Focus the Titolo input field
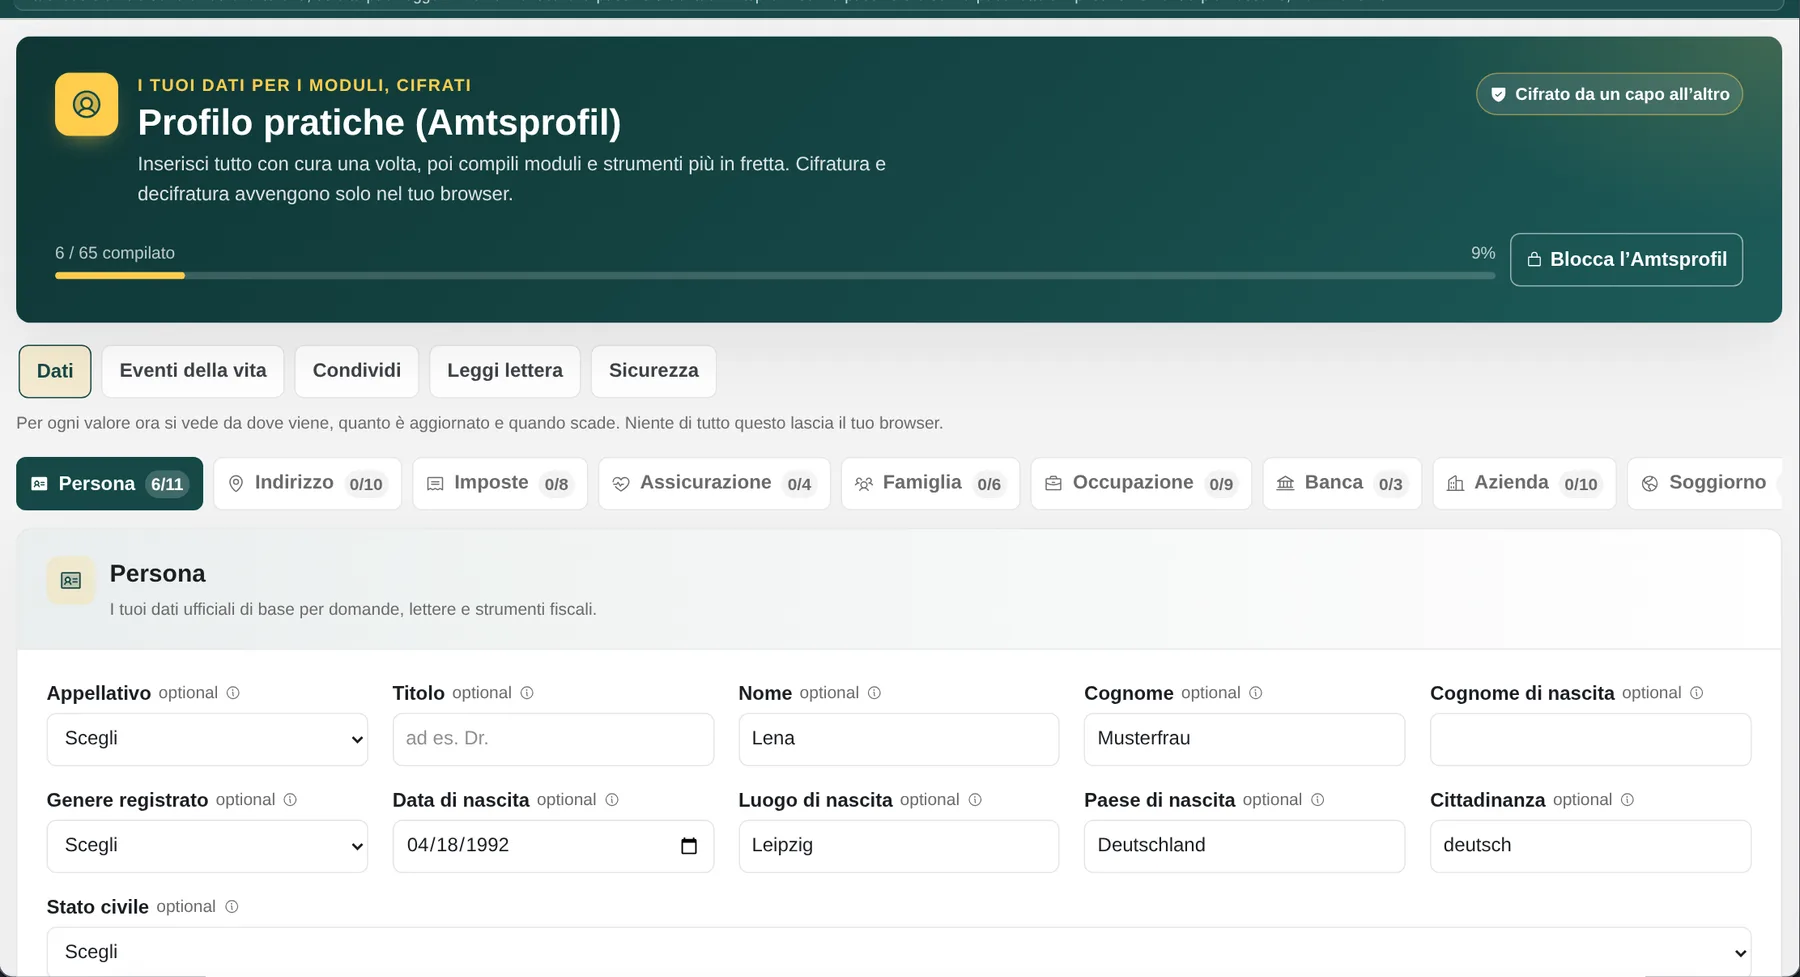1800x977 pixels. (553, 739)
